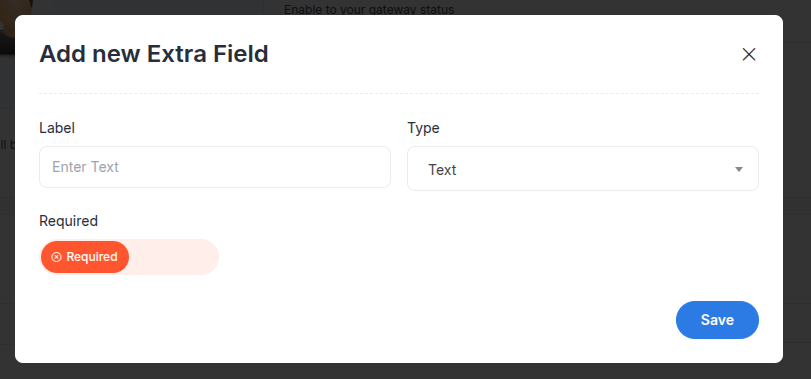Image resolution: width=811 pixels, height=379 pixels.
Task: Close the Add new Extra Field dialog
Action: [748, 54]
